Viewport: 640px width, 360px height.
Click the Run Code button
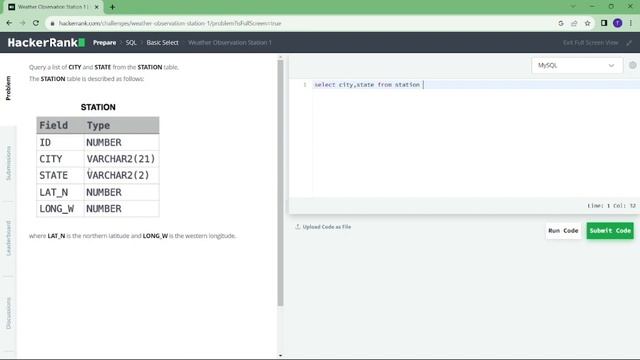coord(563,231)
